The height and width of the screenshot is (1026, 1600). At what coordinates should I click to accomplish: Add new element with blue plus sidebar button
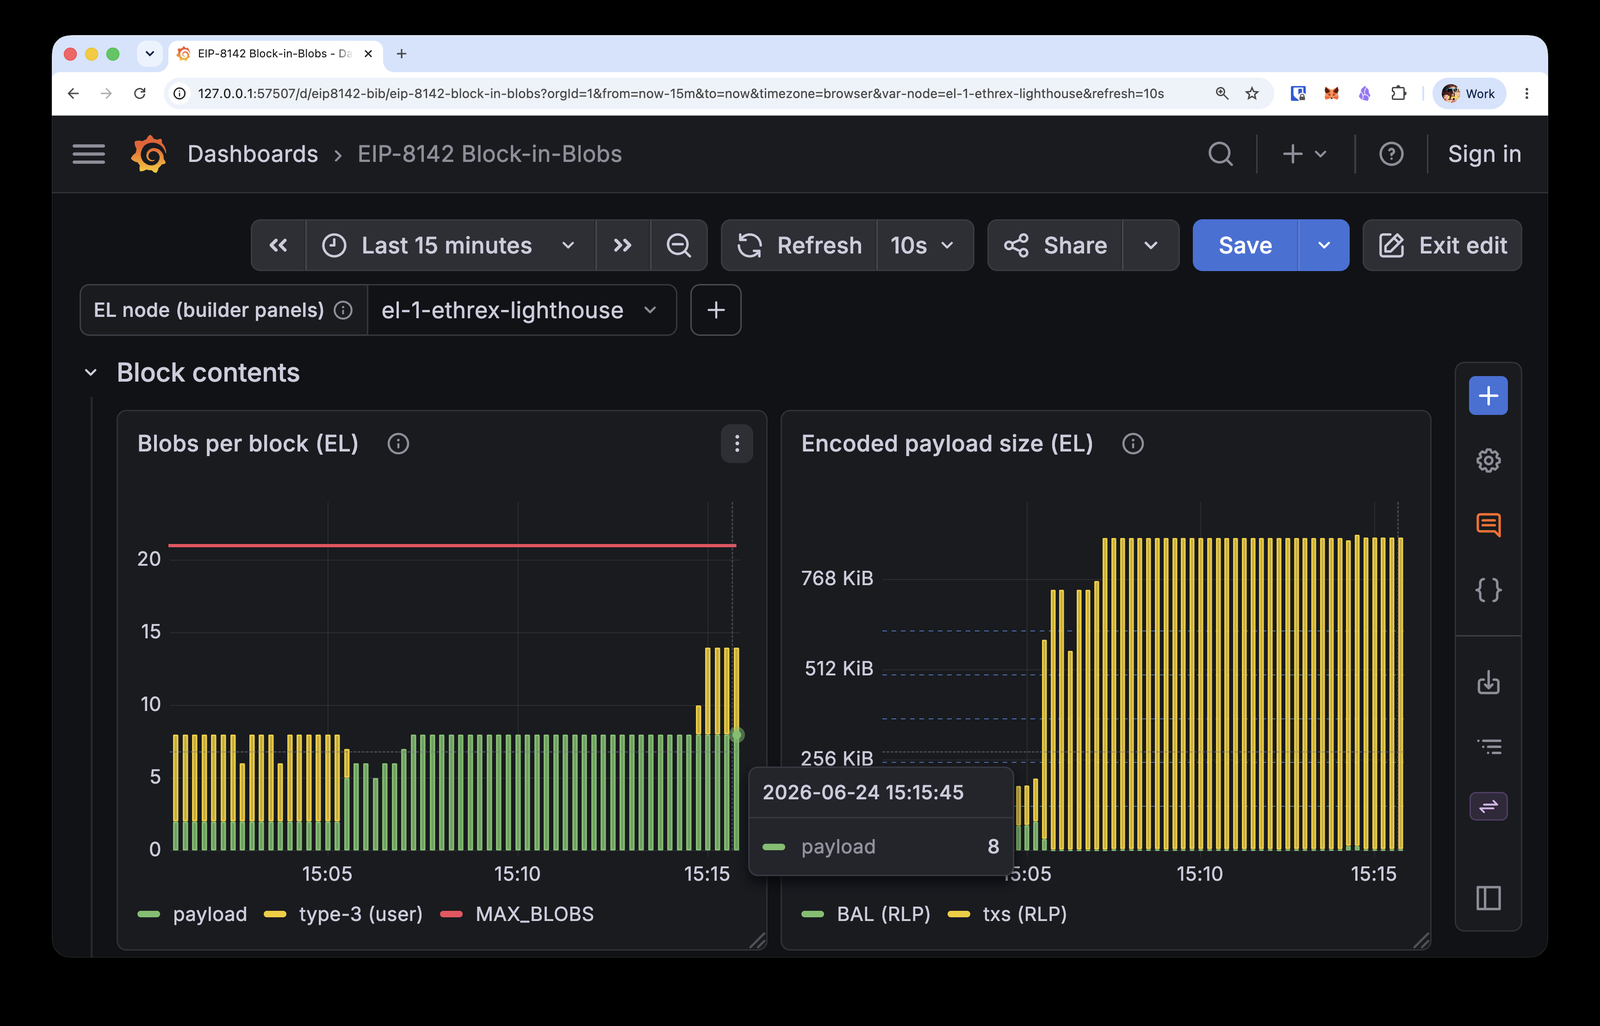[1488, 396]
